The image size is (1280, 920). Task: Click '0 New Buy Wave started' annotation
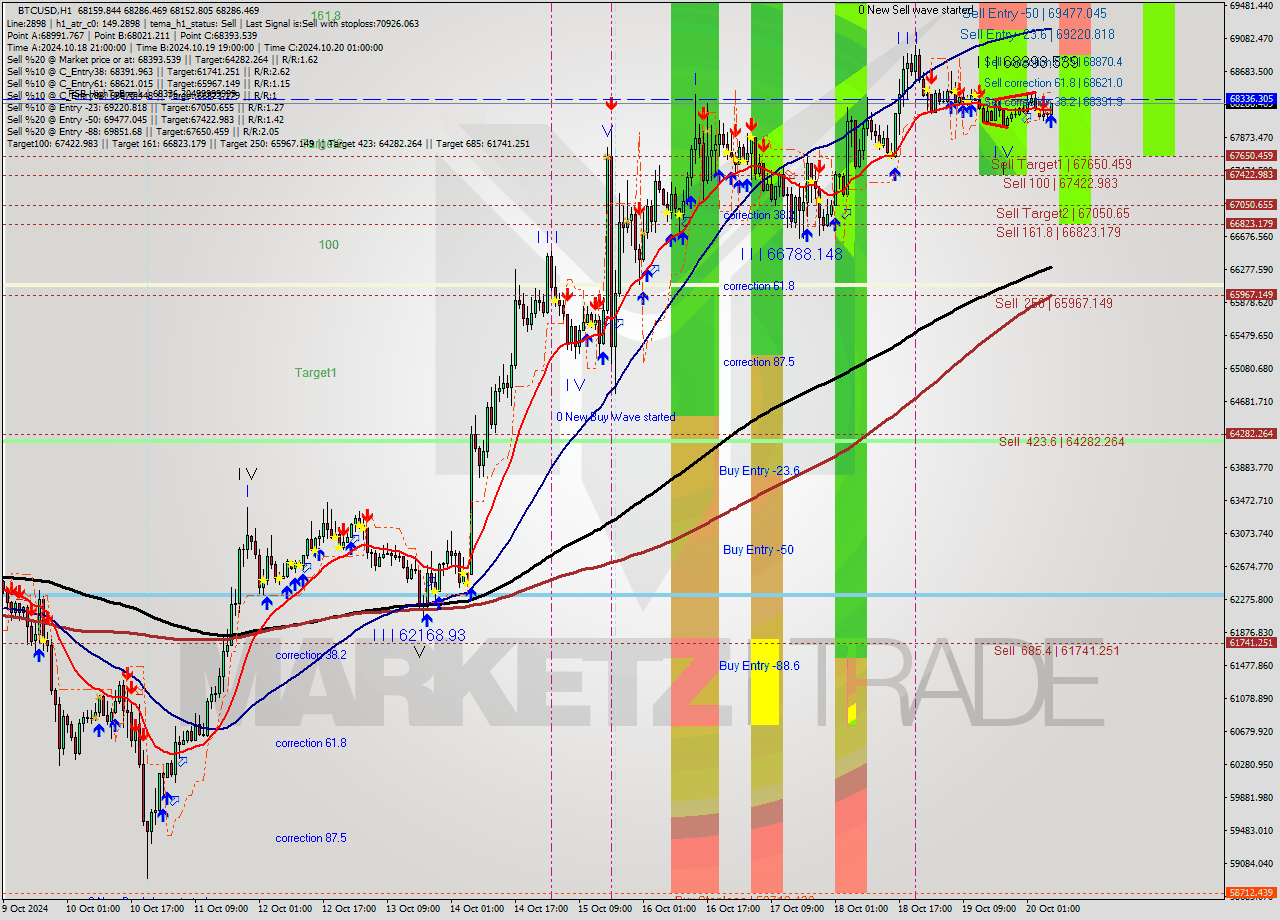click(616, 417)
